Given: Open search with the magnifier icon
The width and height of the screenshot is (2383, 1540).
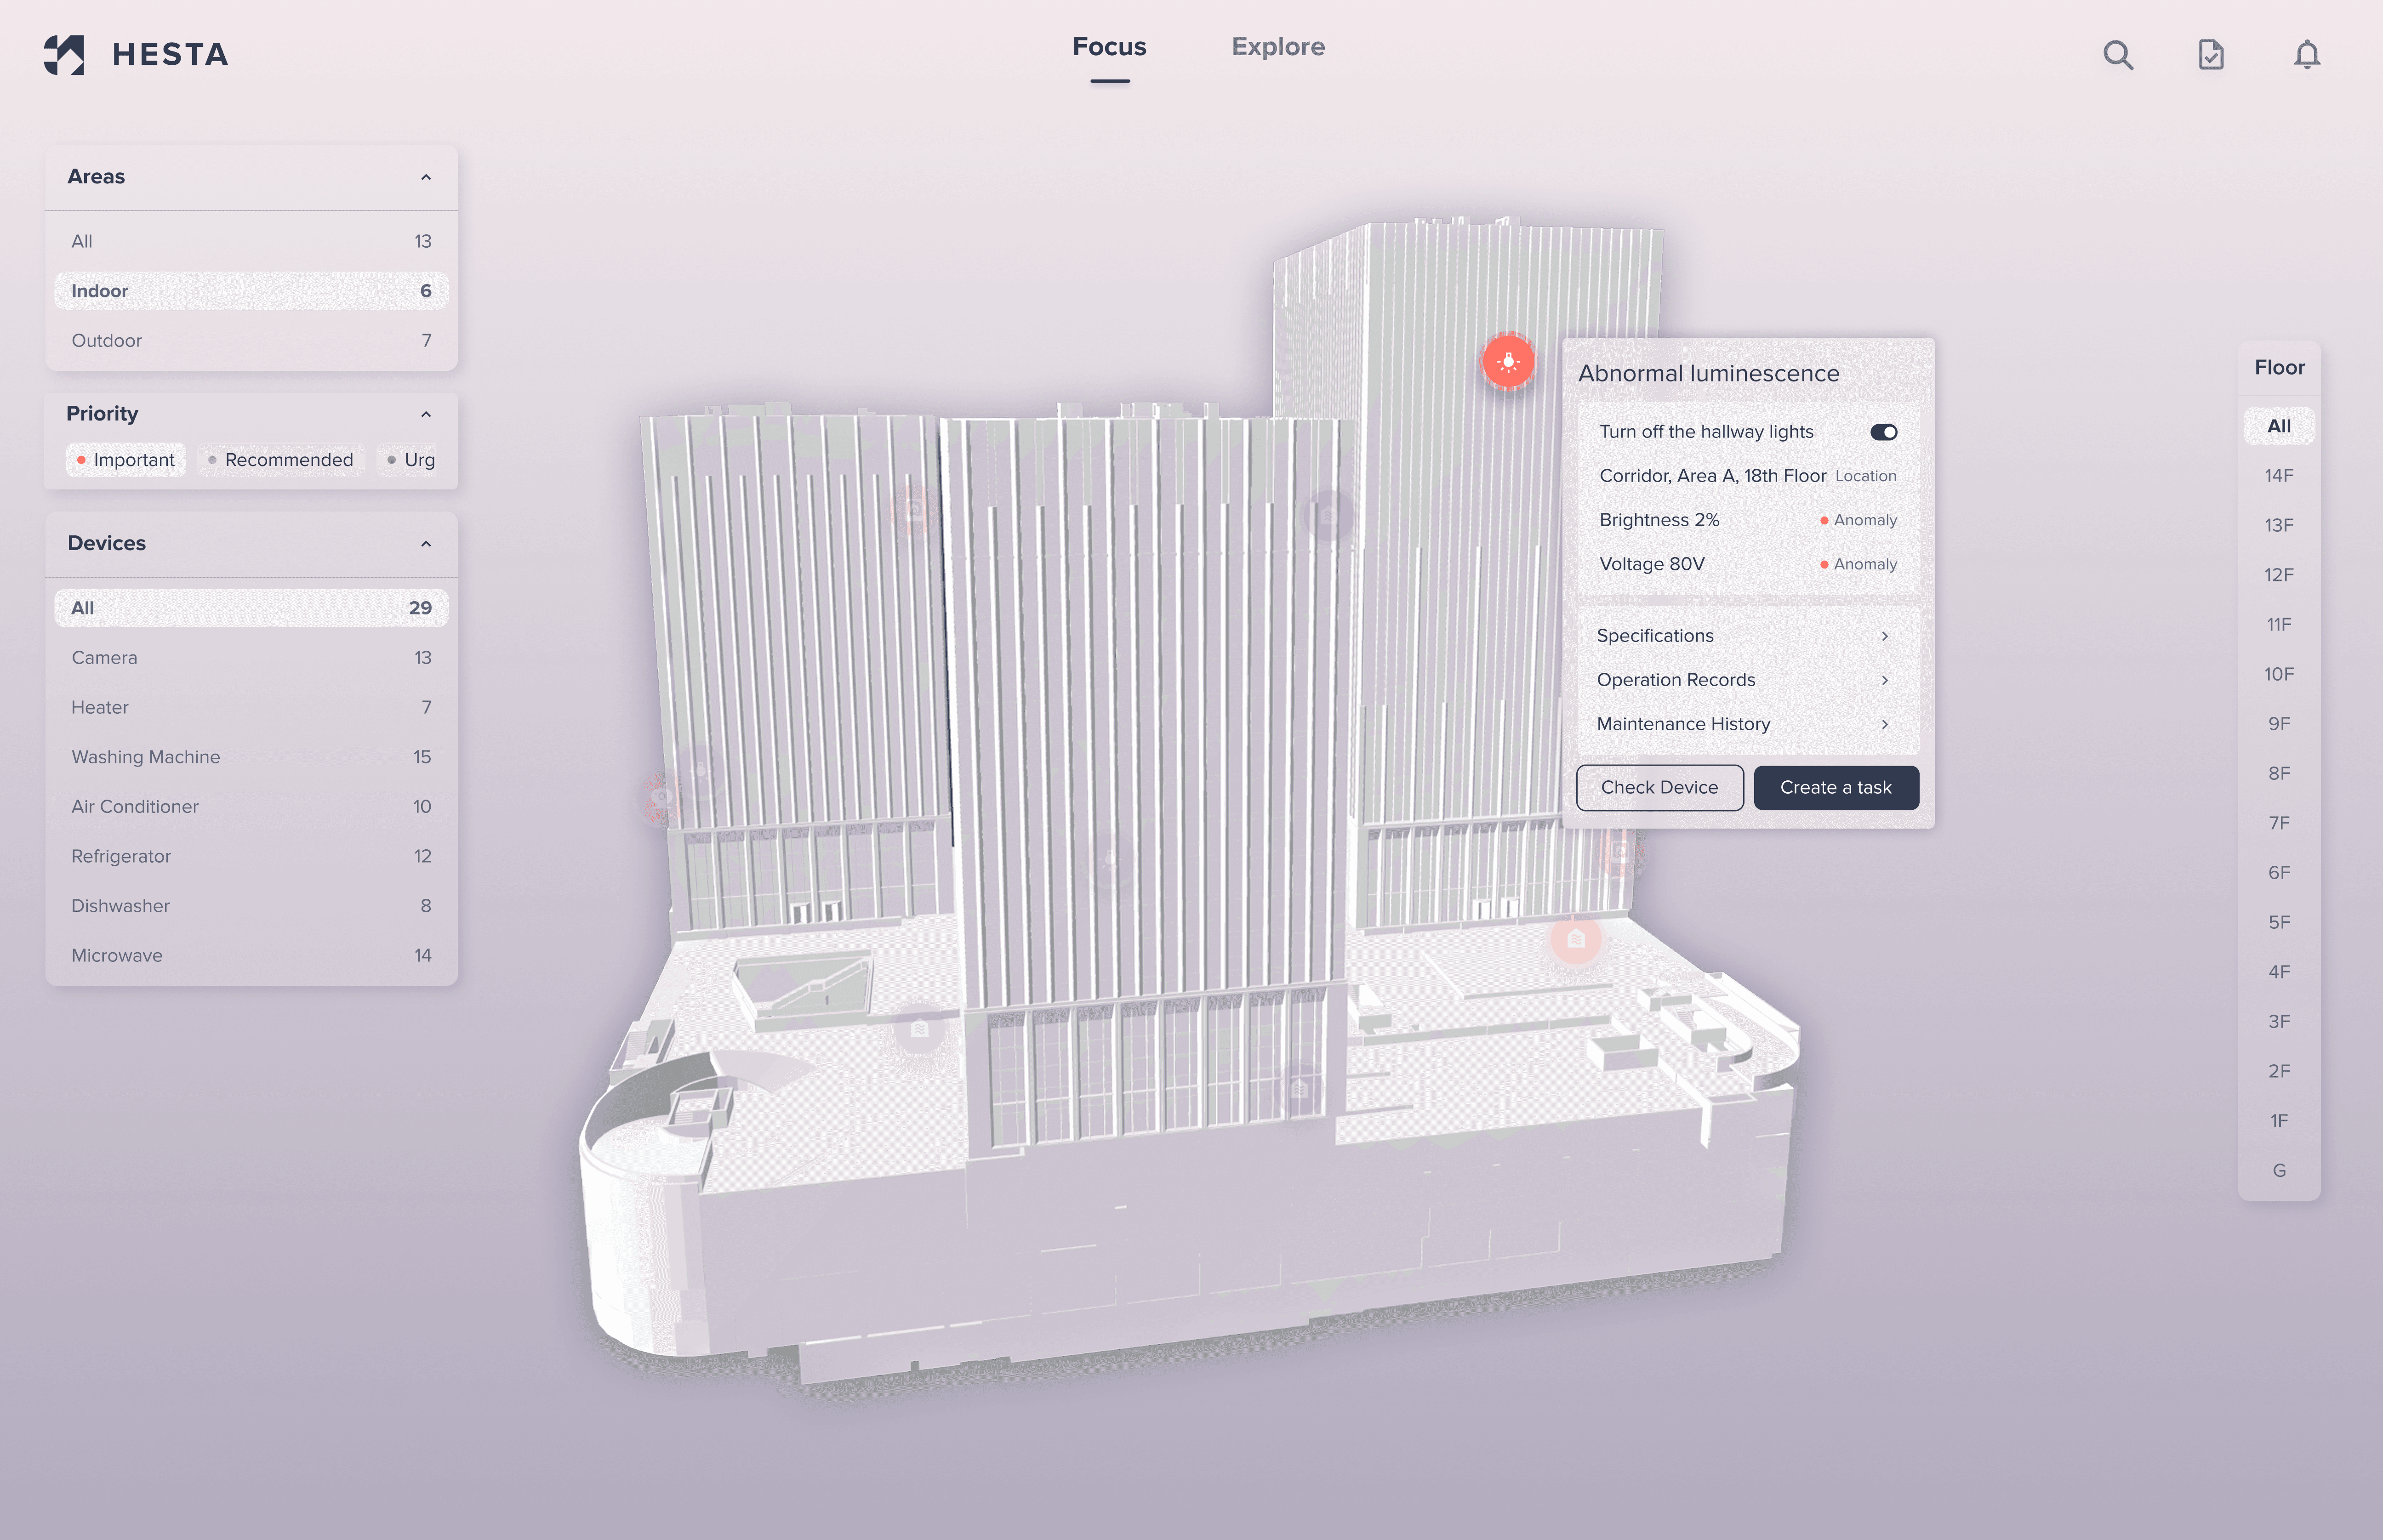Looking at the screenshot, I should point(2117,54).
